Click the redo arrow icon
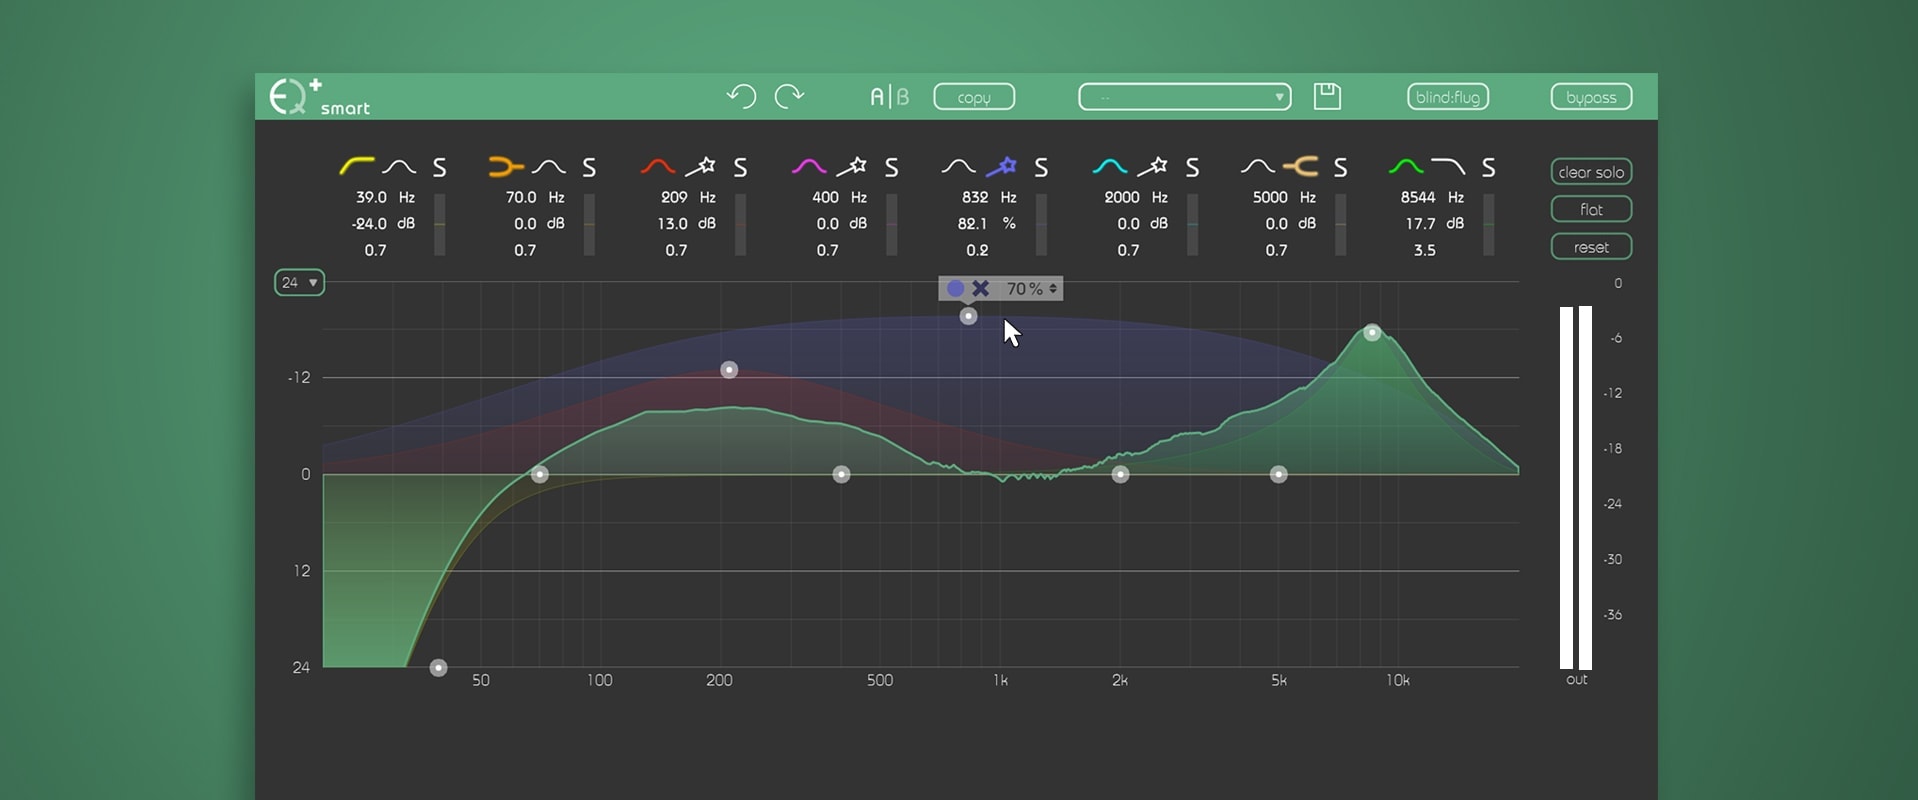Viewport: 1918px width, 800px height. (x=789, y=96)
